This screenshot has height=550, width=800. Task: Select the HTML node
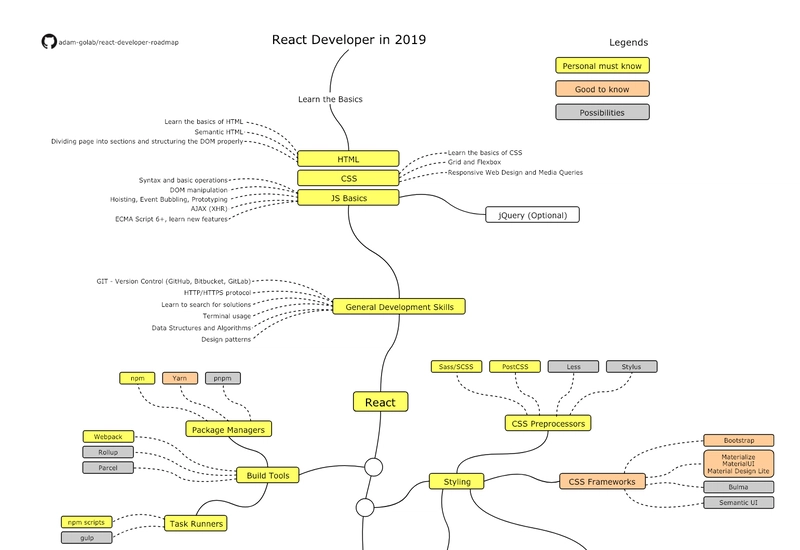(348, 159)
